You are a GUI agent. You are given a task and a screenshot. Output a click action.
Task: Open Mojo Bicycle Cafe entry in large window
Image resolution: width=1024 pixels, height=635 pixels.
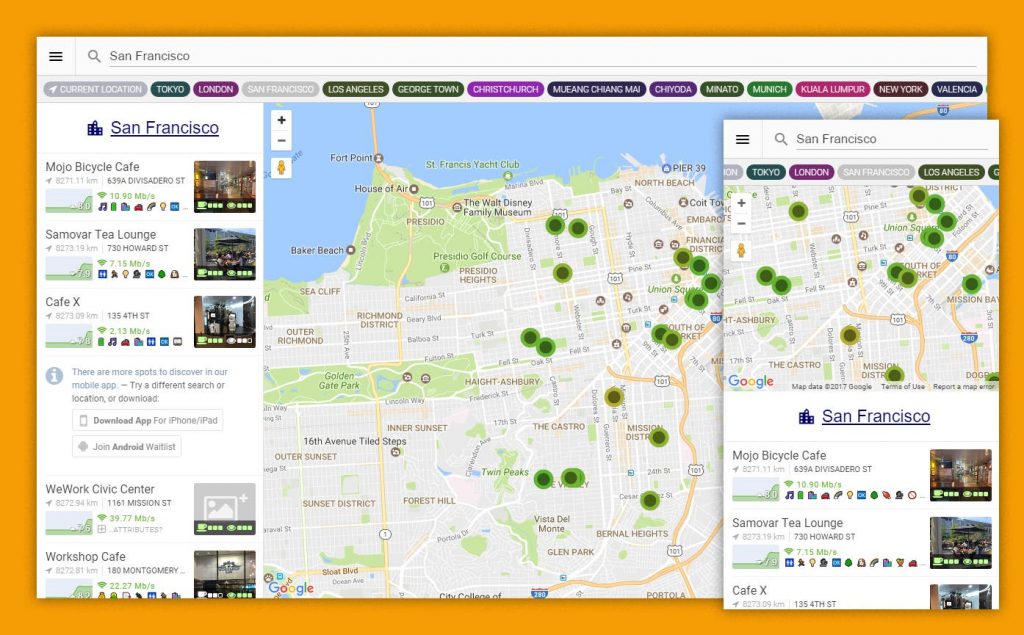[x=150, y=187]
